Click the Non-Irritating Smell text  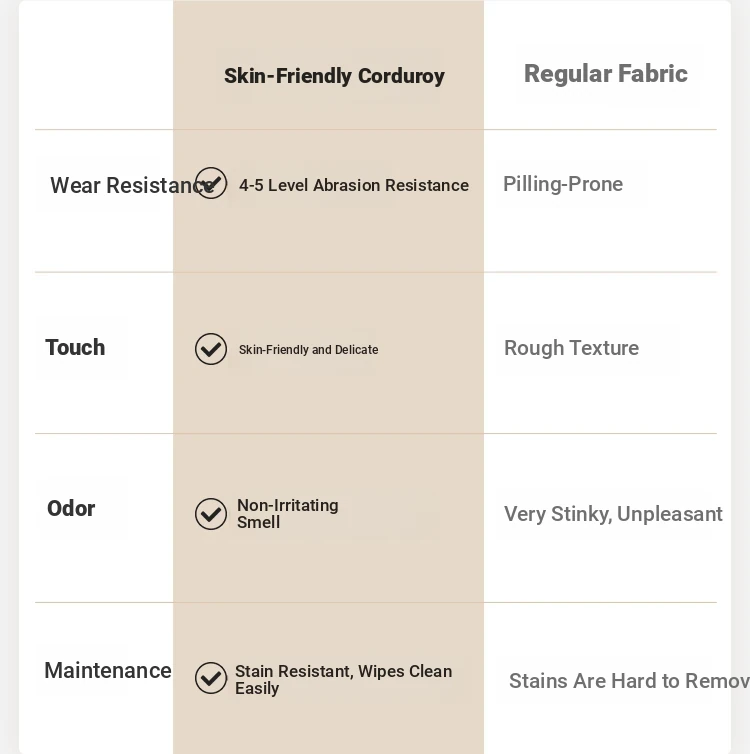(287, 514)
